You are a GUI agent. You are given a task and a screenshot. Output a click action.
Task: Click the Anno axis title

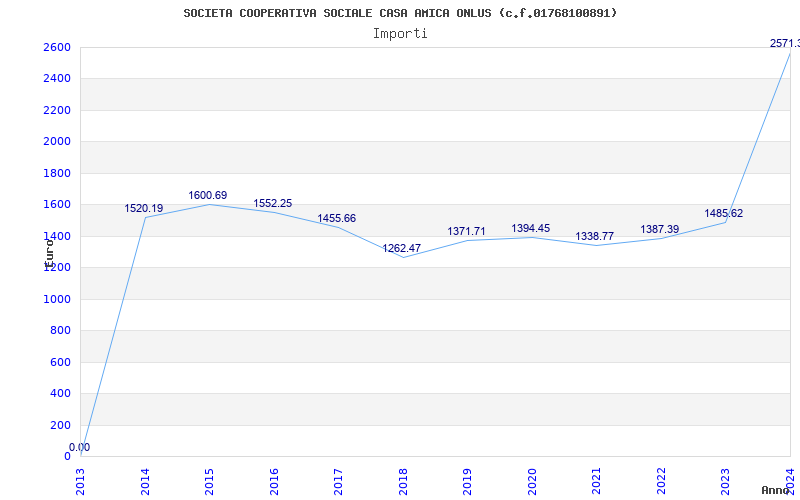[776, 490]
